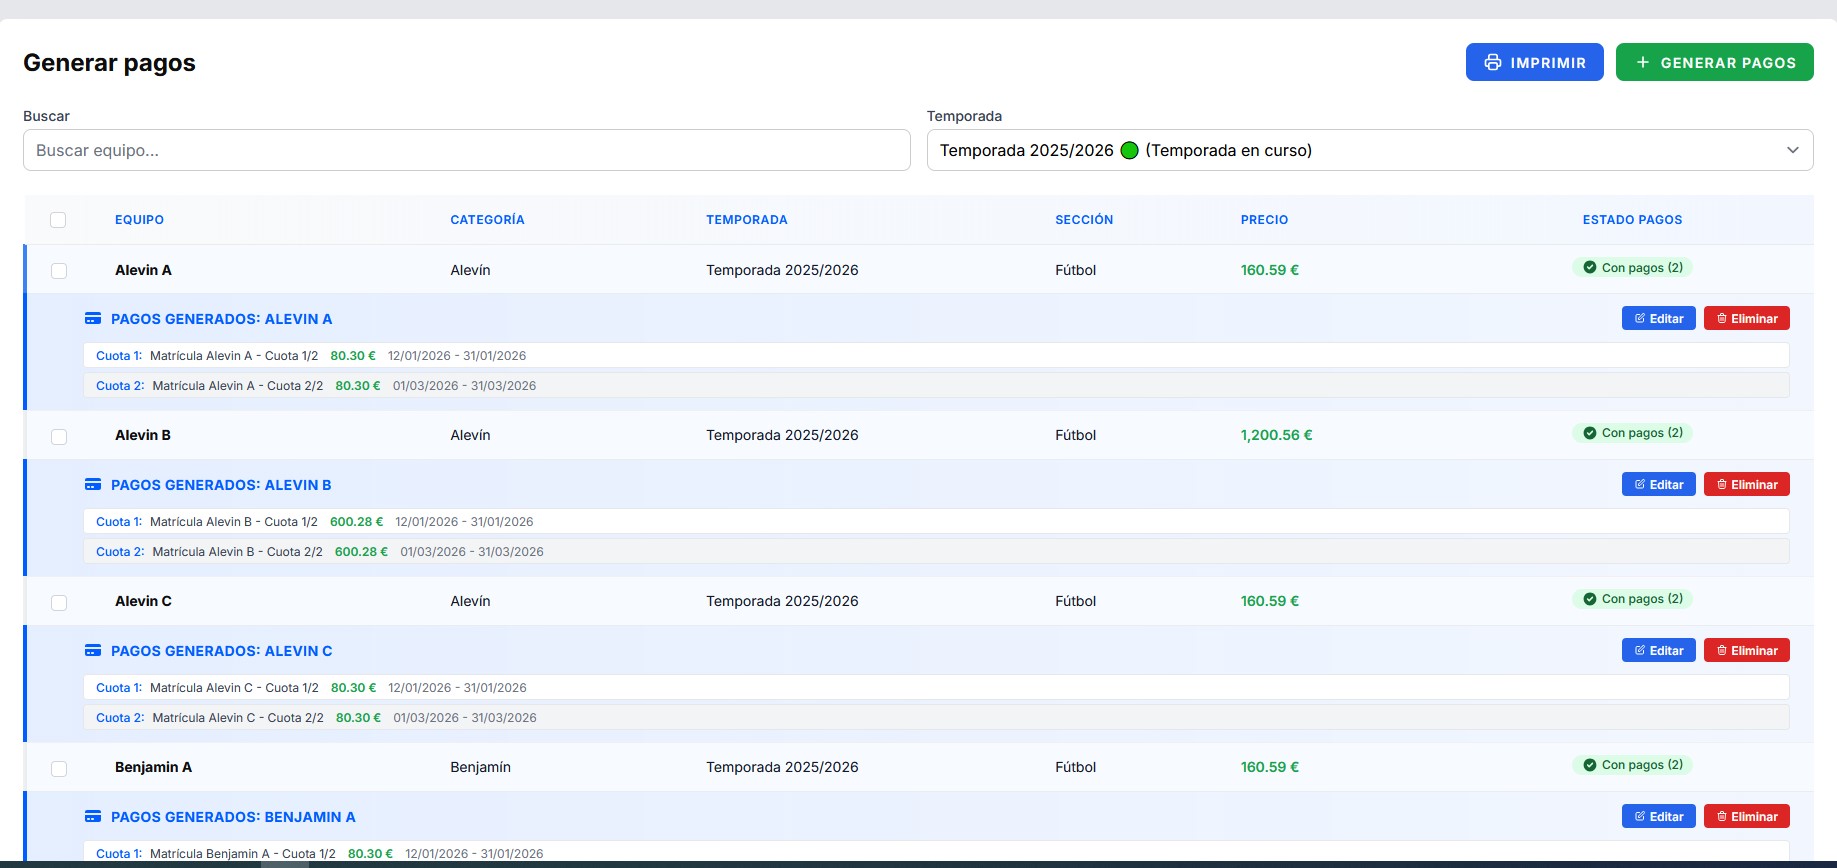Toggle the select-all checkbox in table header
The width and height of the screenshot is (1837, 868).
click(x=58, y=220)
